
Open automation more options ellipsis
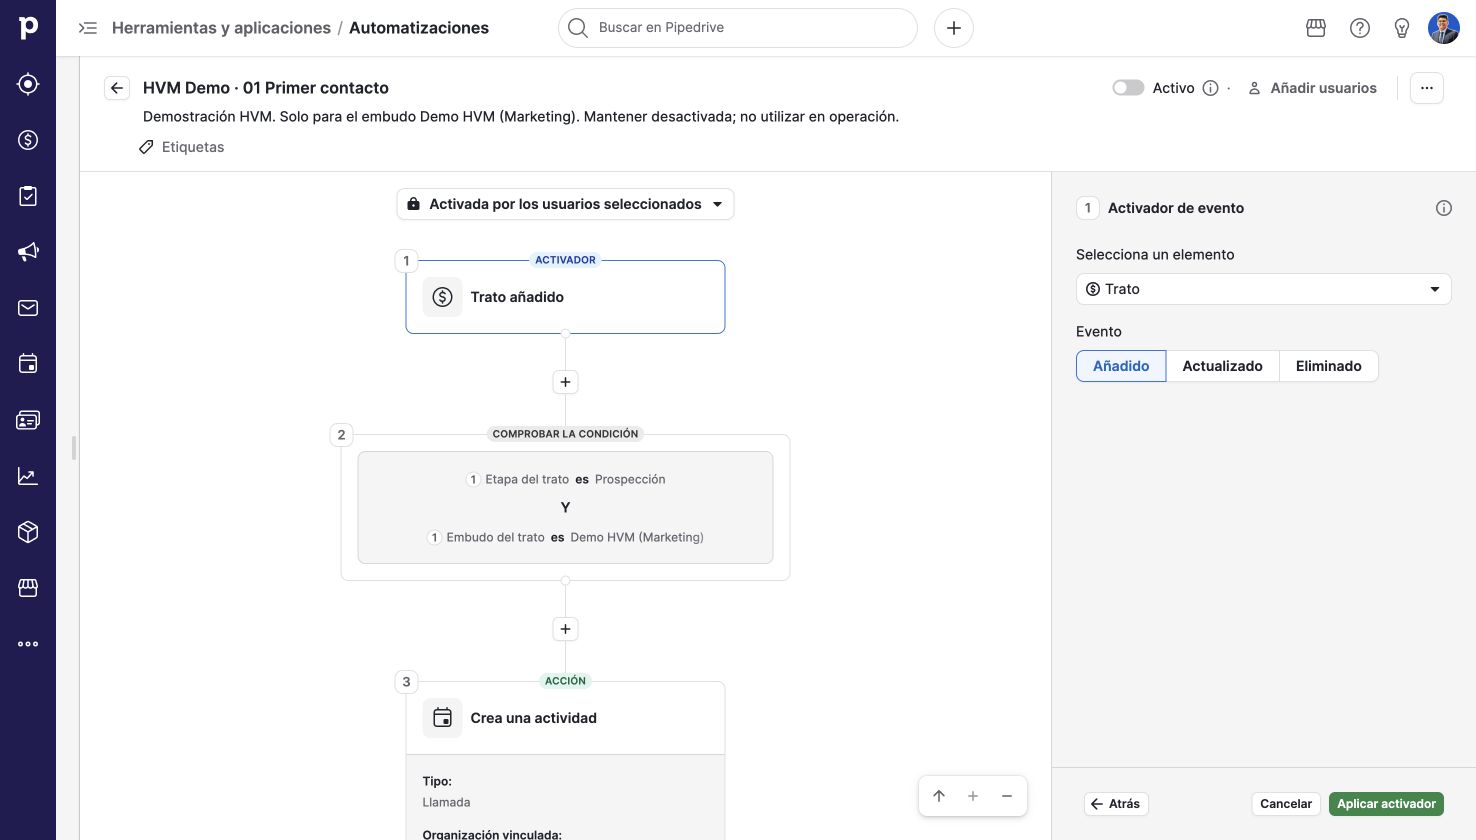[x=1427, y=88]
